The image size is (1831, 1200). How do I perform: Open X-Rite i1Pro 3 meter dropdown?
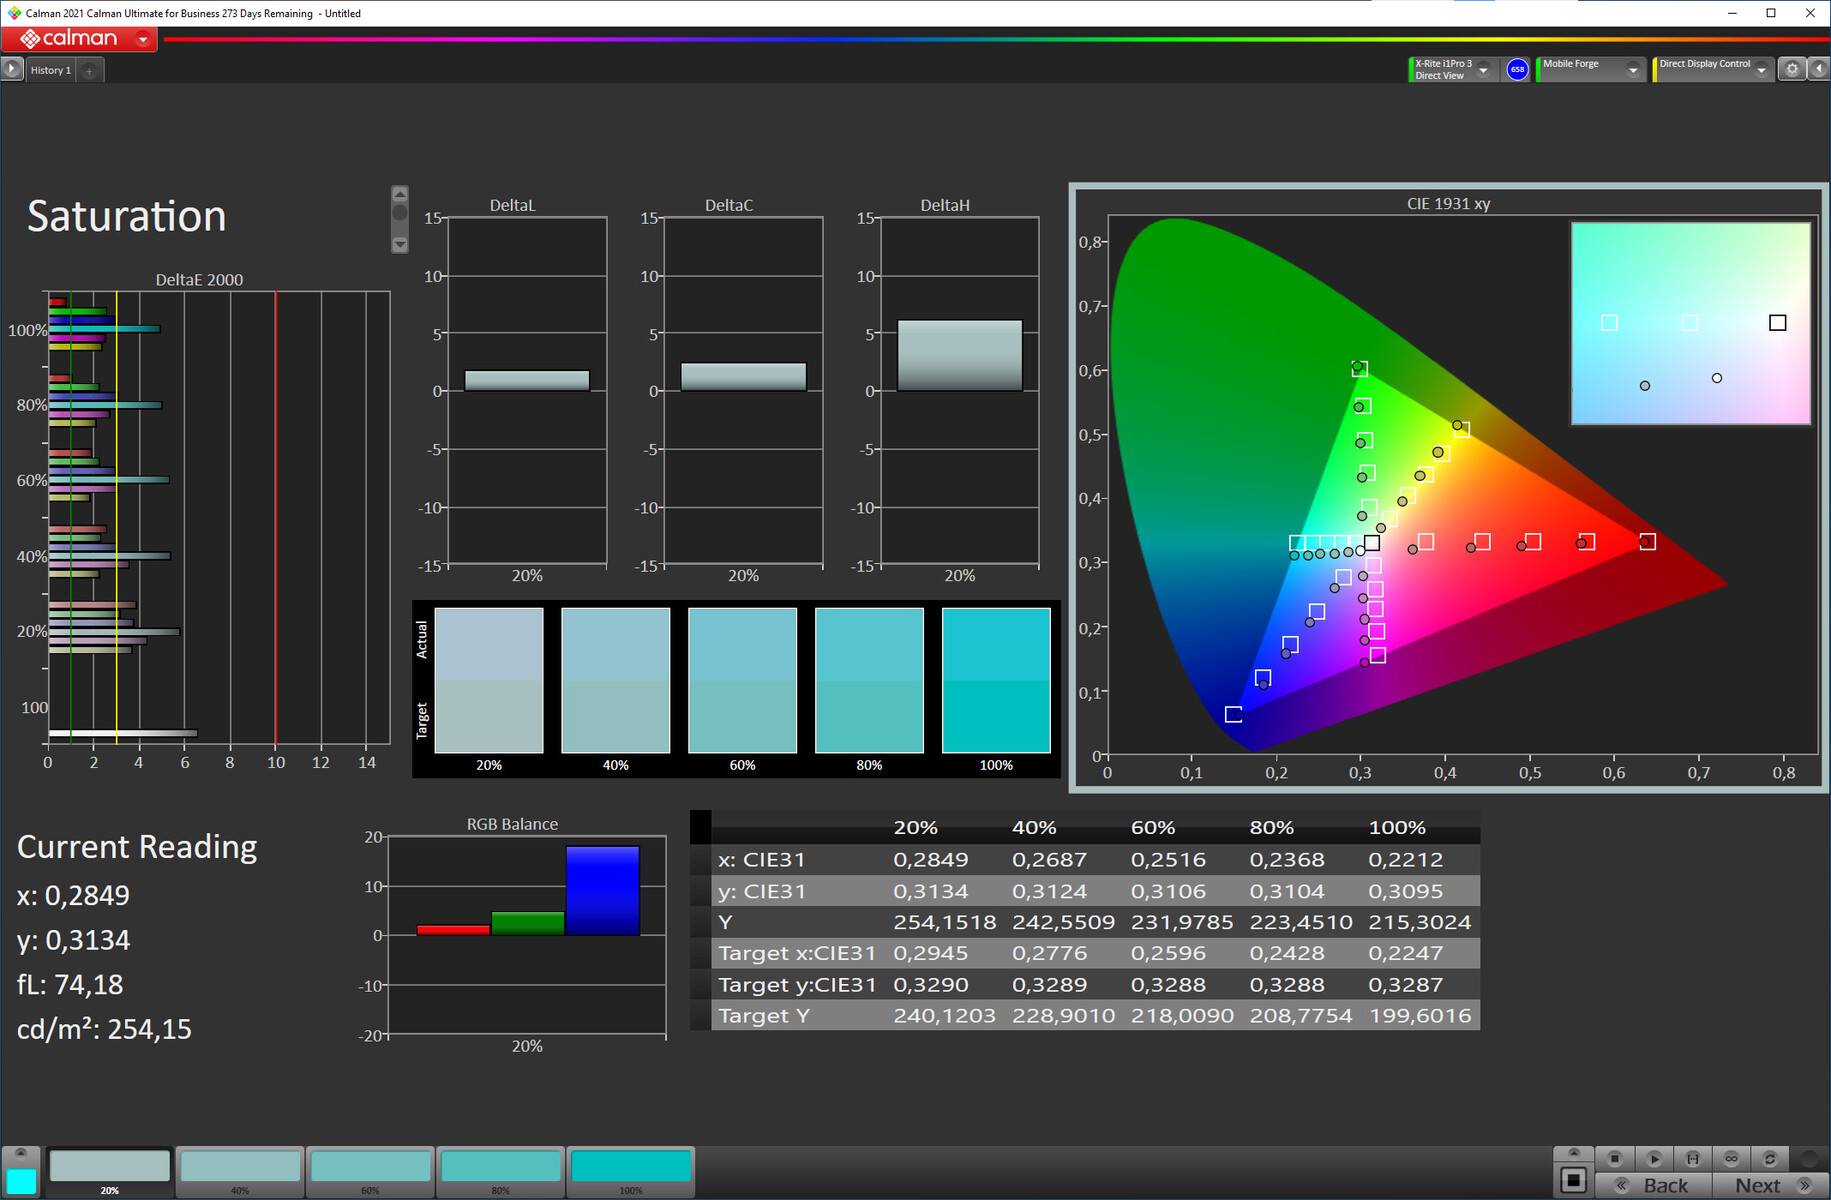(x=1484, y=70)
